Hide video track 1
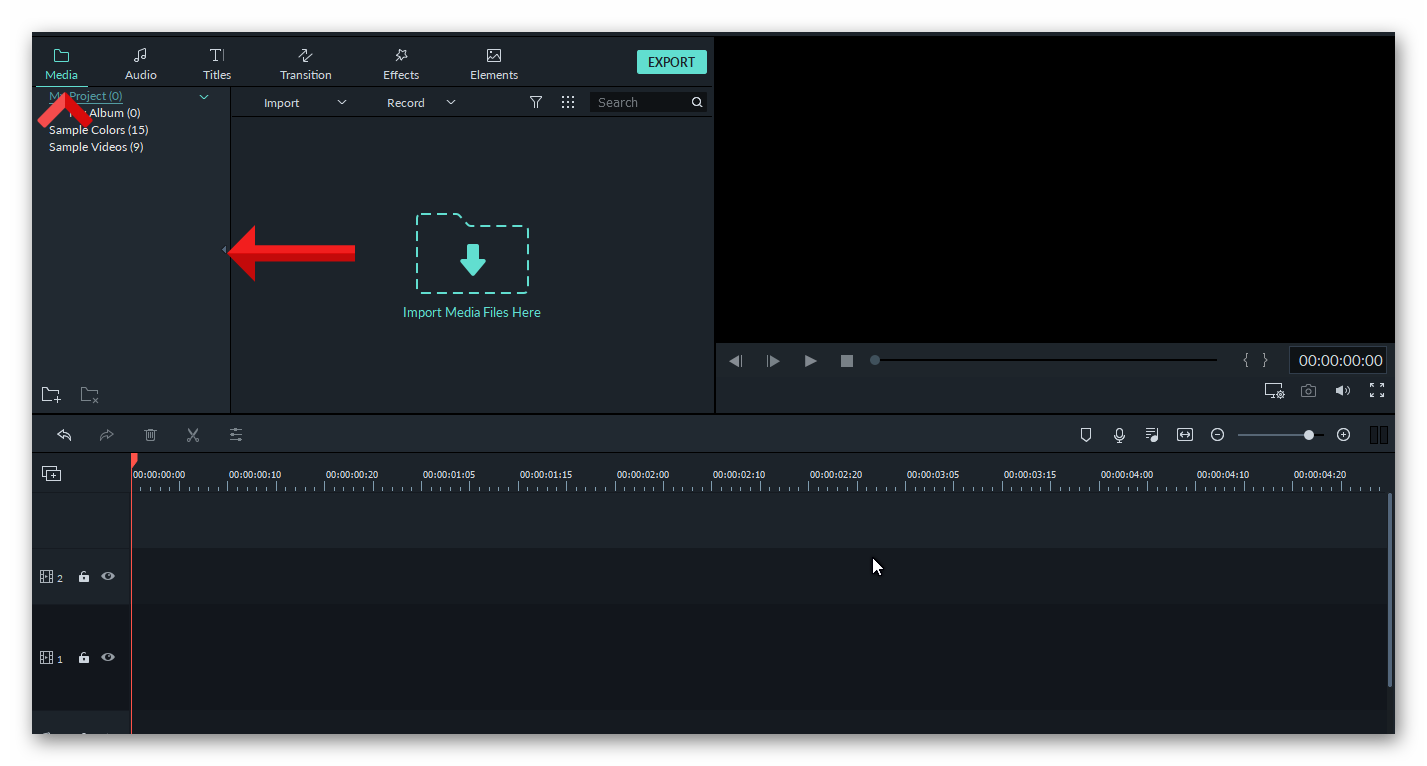1427x766 pixels. point(108,657)
